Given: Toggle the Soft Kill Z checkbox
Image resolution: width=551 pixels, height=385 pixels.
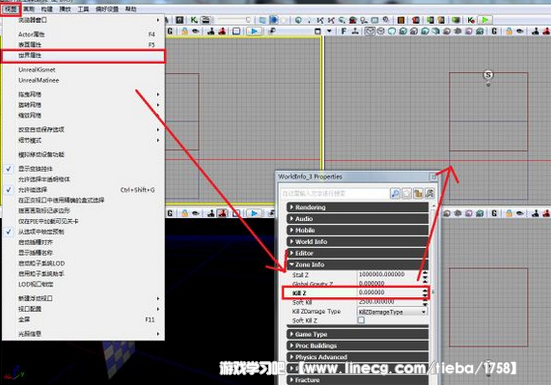Looking at the screenshot, I should pos(361,320).
